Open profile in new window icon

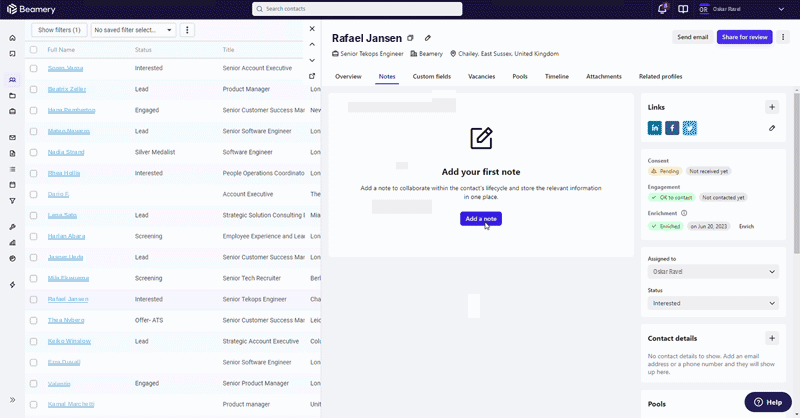coord(312,76)
